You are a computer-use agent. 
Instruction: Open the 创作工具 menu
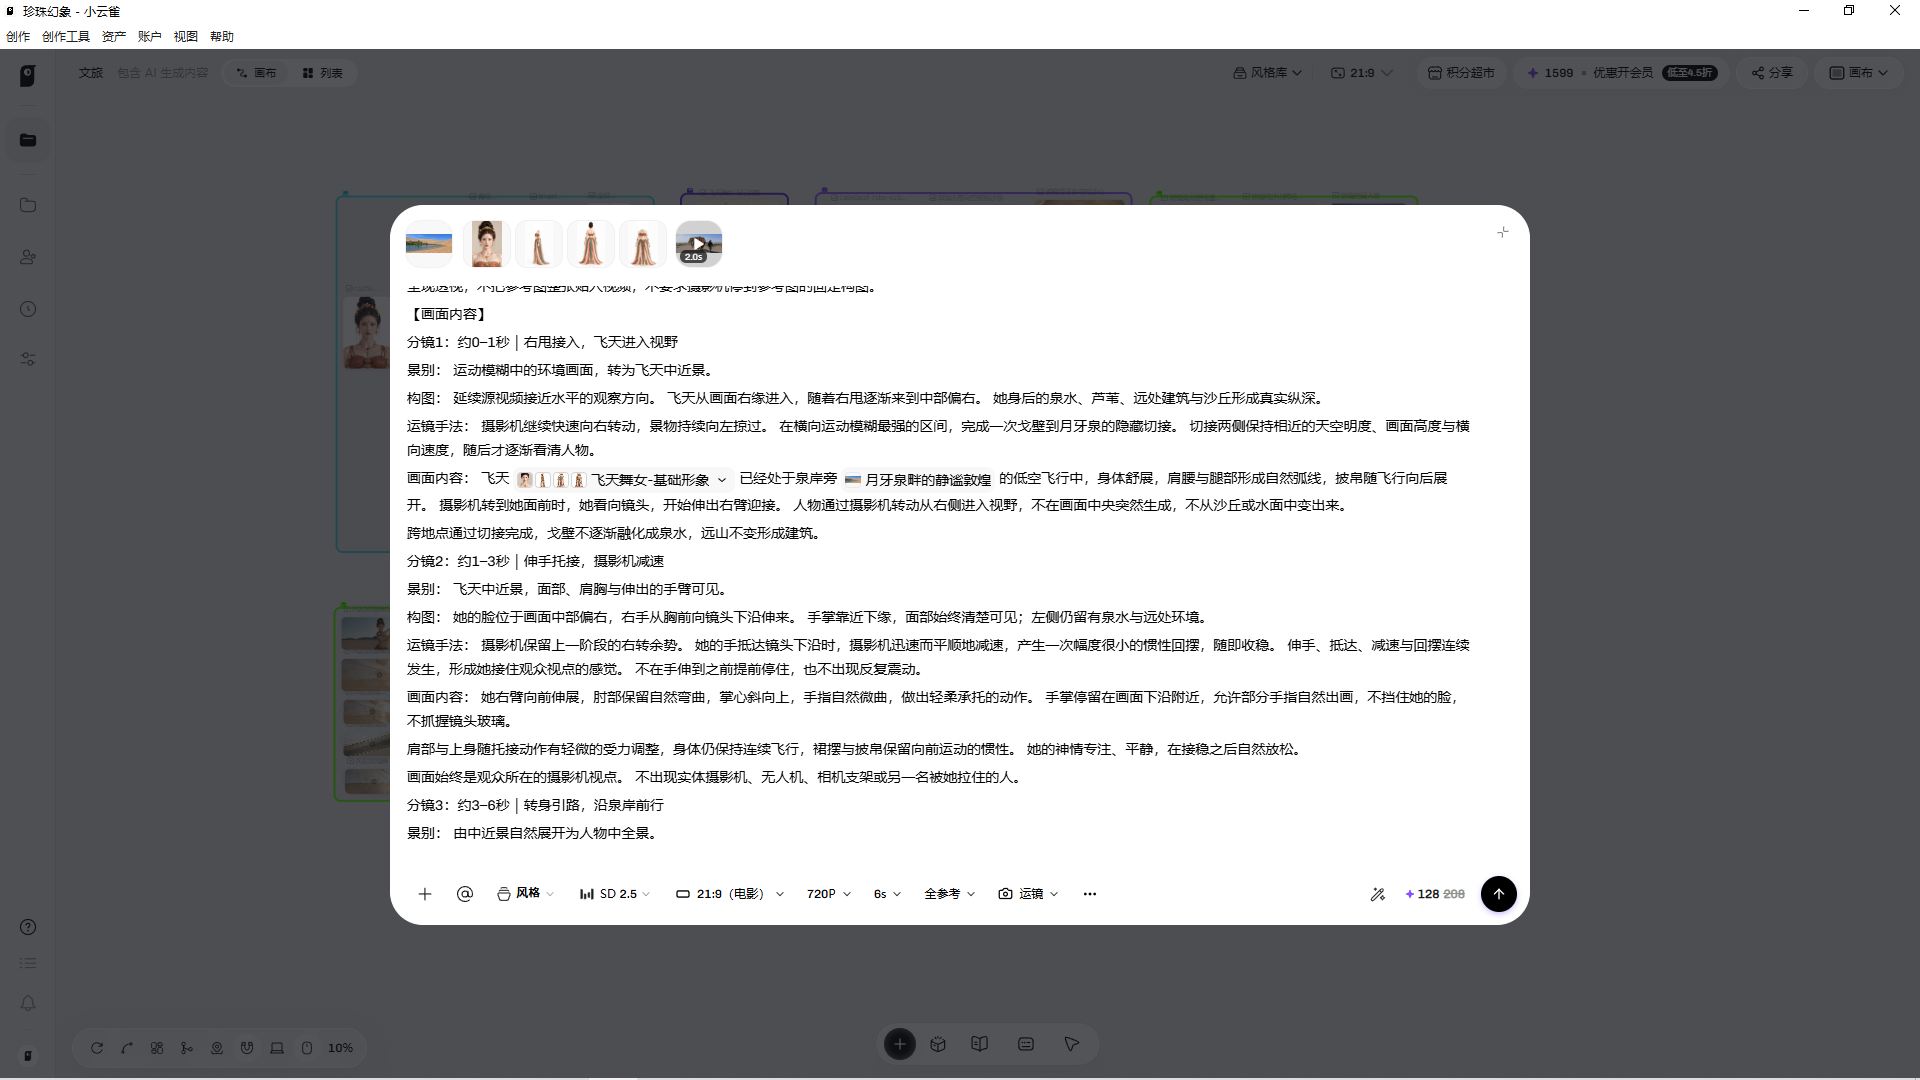(x=66, y=37)
